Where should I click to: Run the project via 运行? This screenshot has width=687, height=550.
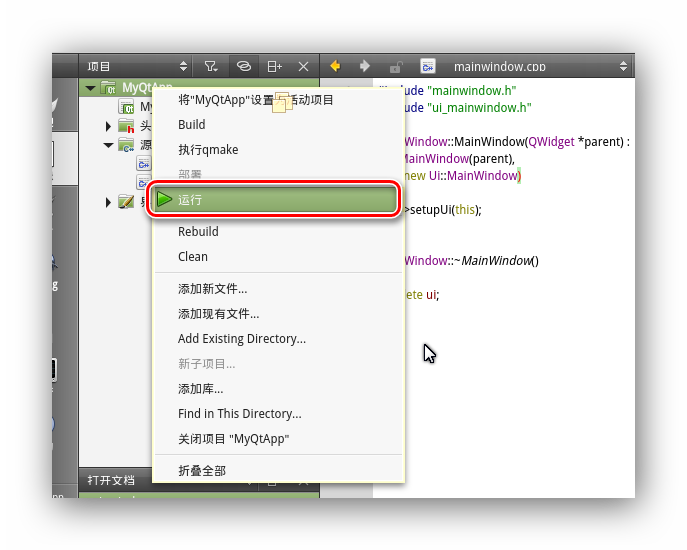coord(274,199)
